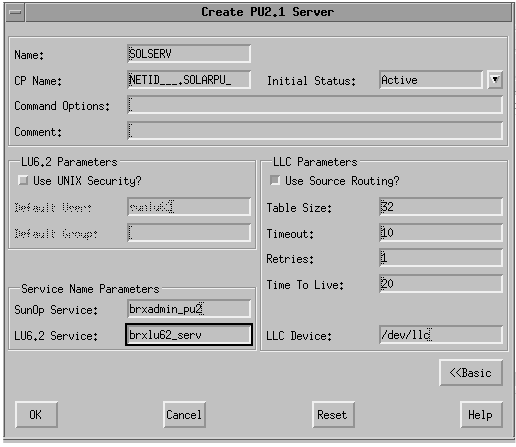Click the Timeout: label

290,234
